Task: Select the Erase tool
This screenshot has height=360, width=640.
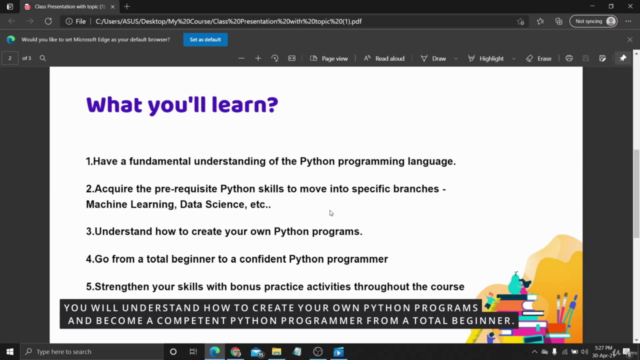Action: tap(539, 58)
